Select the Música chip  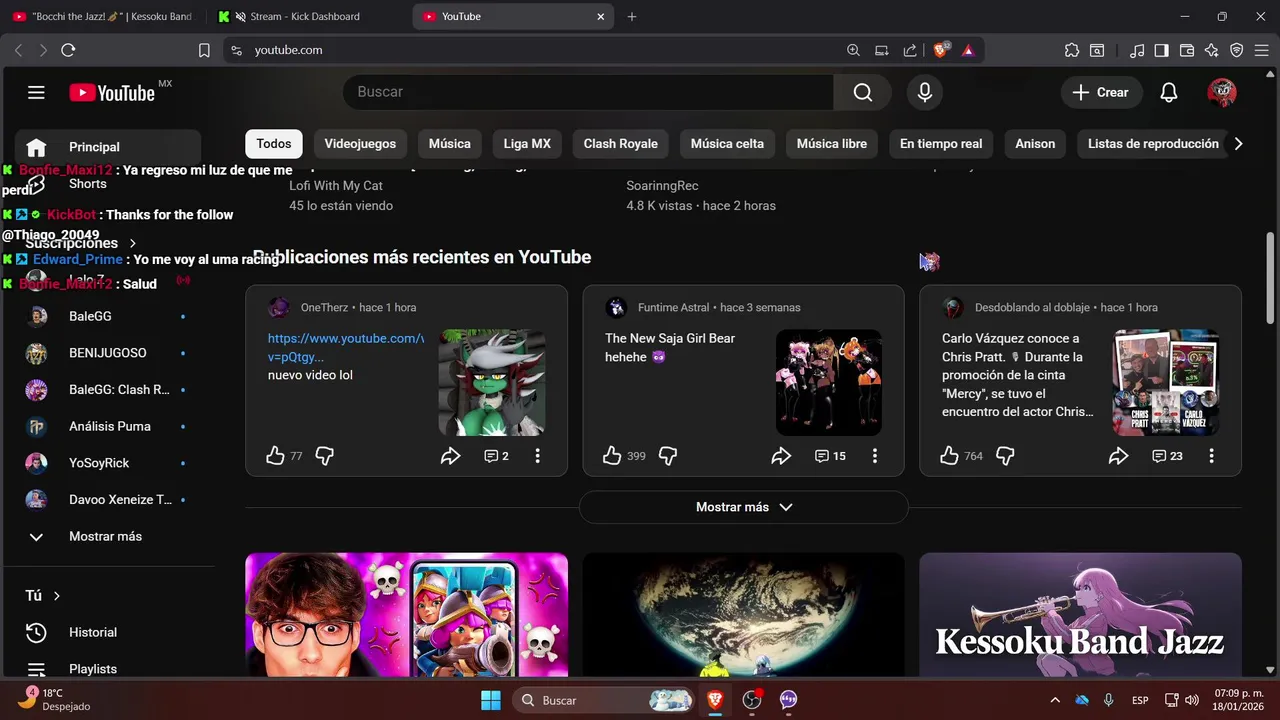click(450, 144)
